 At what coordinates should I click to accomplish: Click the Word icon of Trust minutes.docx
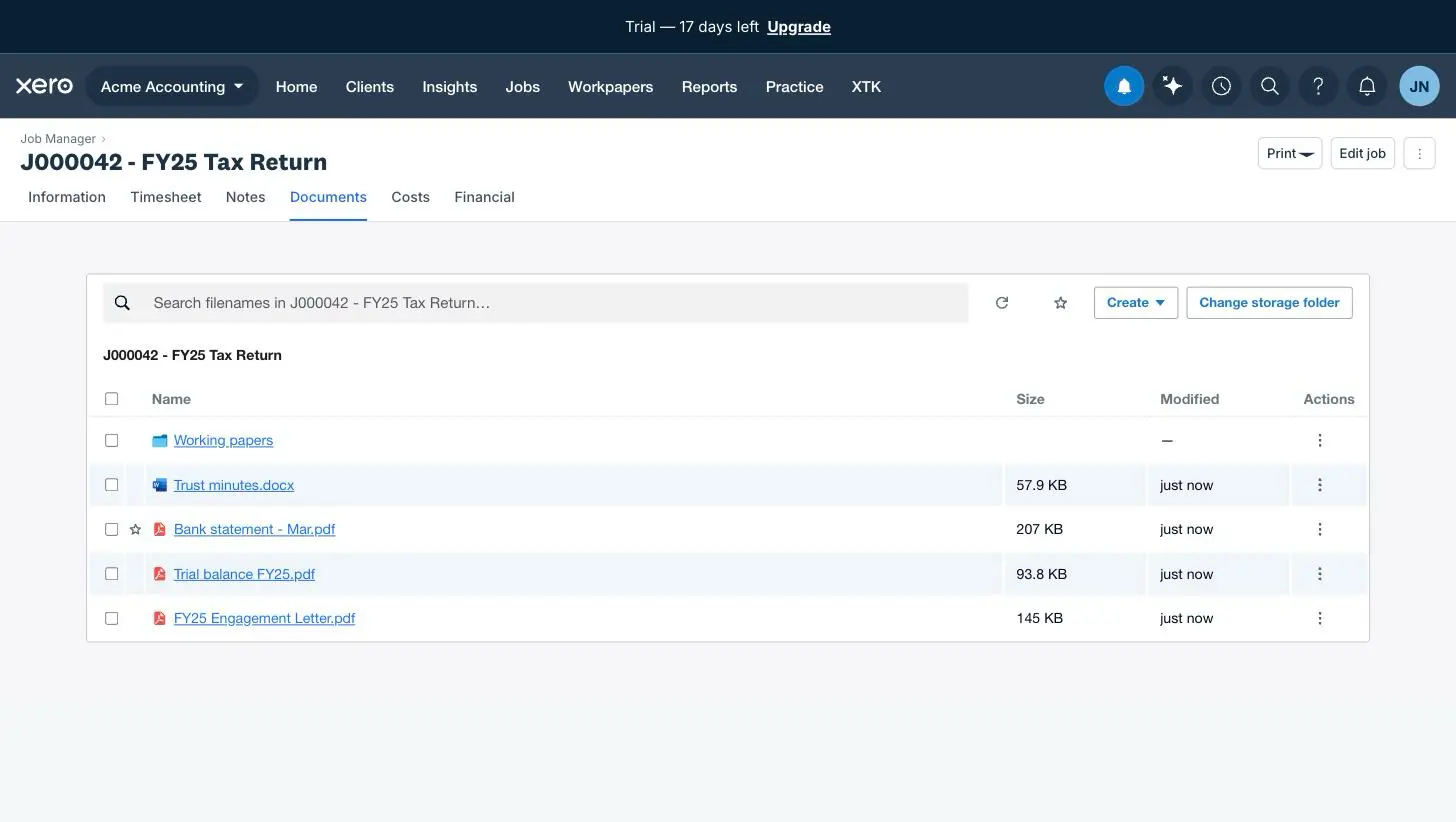(x=159, y=485)
